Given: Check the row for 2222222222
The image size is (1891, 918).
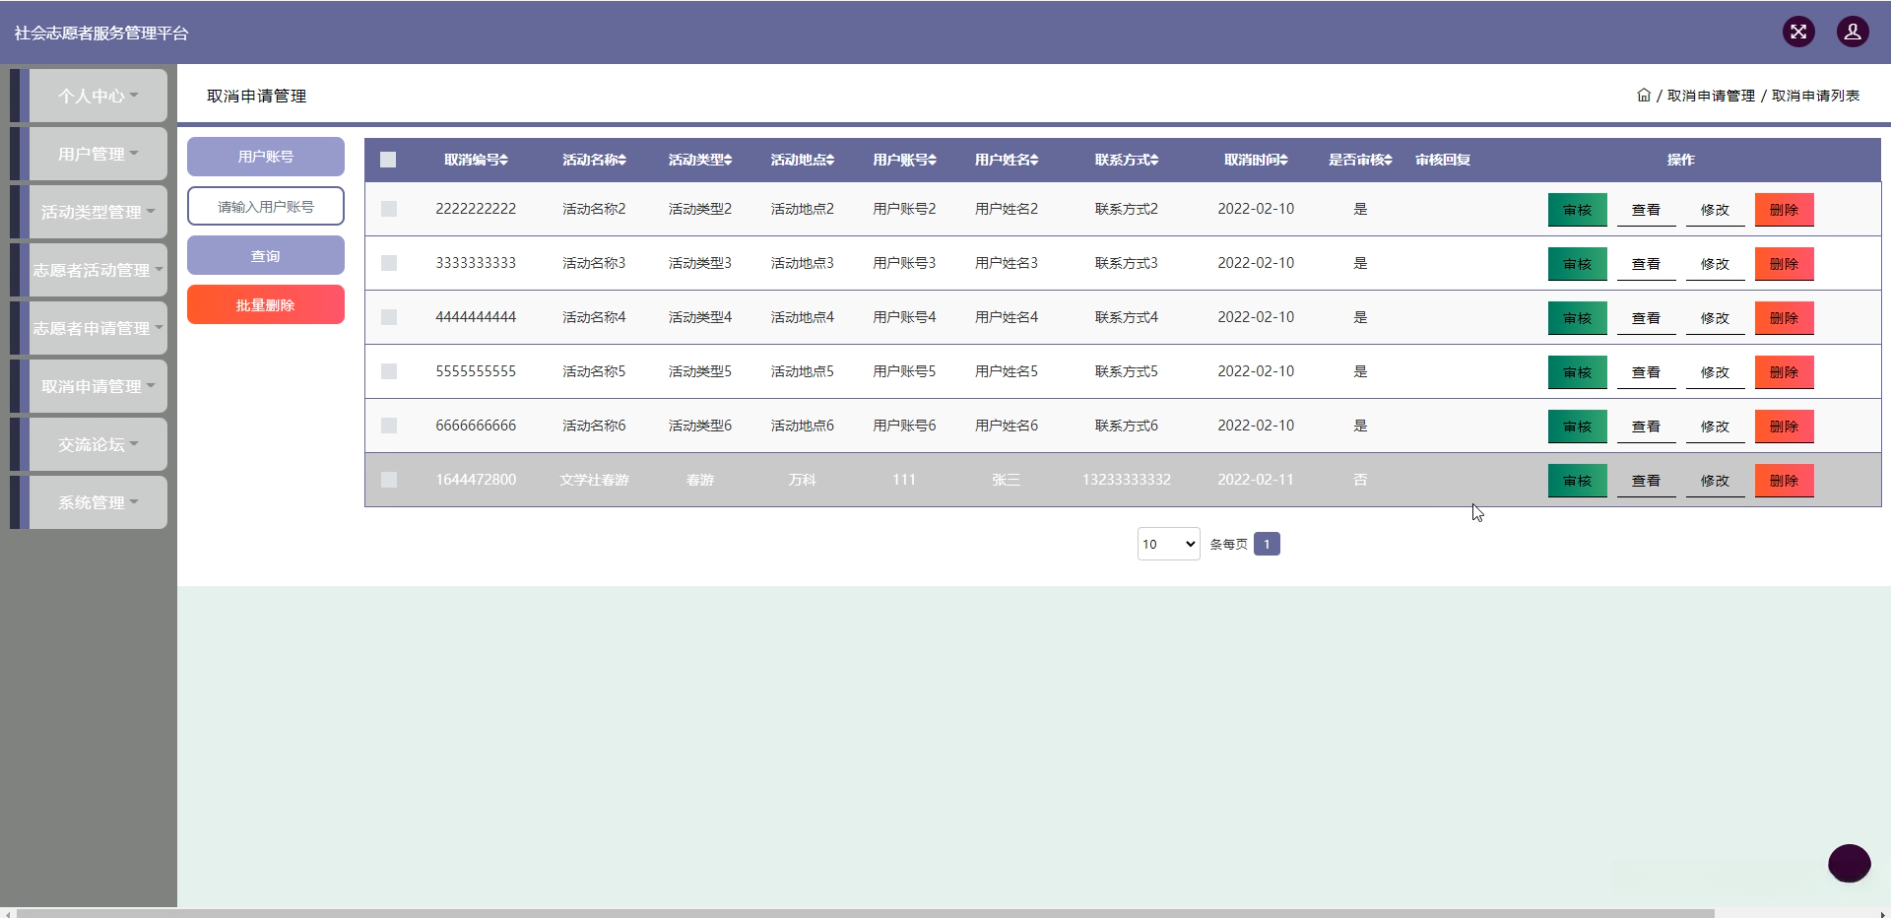Looking at the screenshot, I should tap(389, 209).
